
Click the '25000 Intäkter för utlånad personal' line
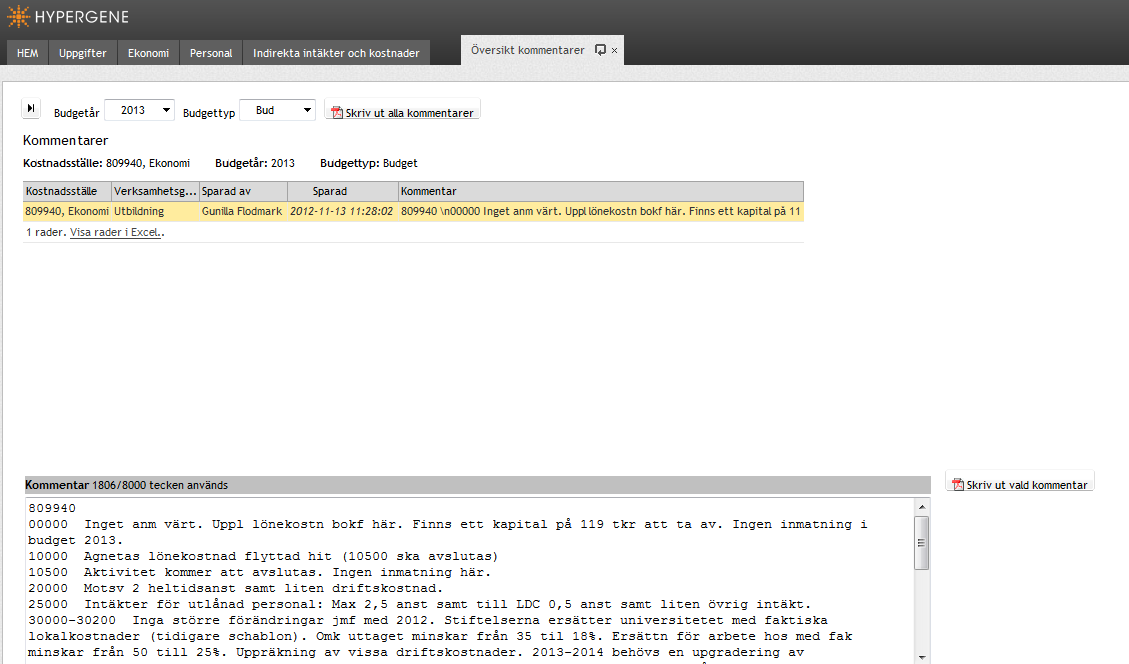(x=420, y=604)
